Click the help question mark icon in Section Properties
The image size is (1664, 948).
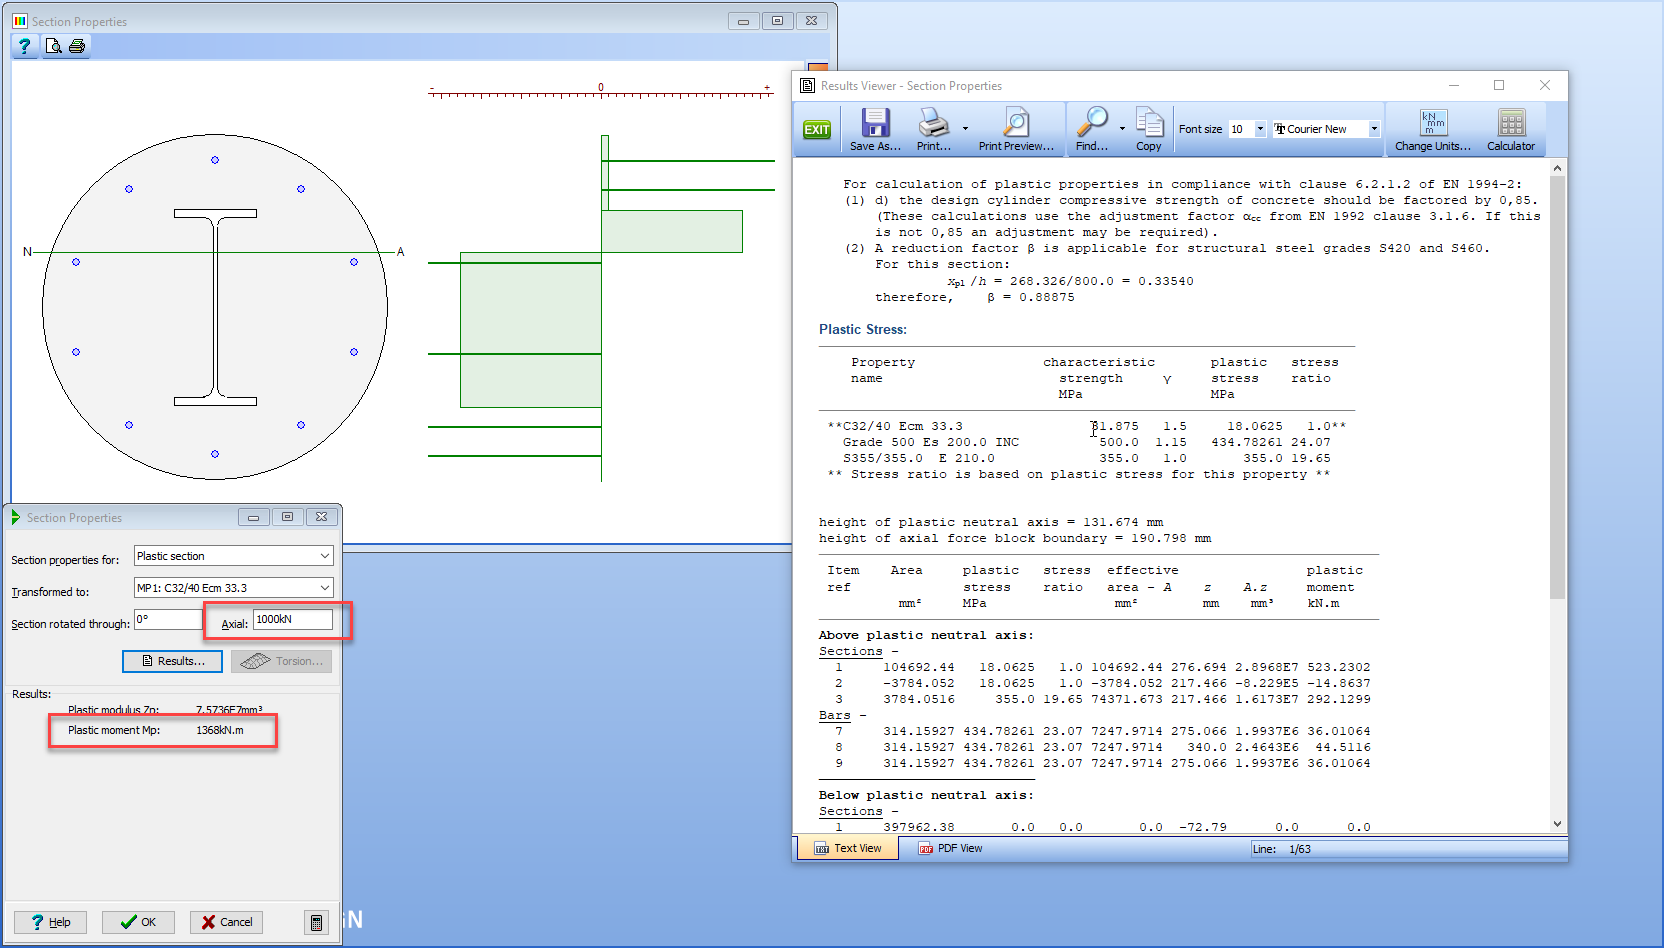click(x=25, y=46)
